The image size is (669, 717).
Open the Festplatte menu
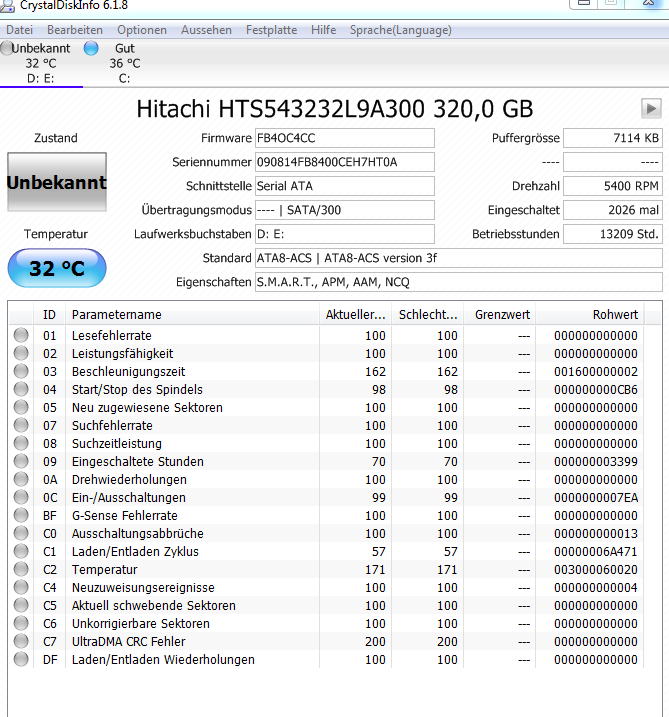click(x=271, y=30)
